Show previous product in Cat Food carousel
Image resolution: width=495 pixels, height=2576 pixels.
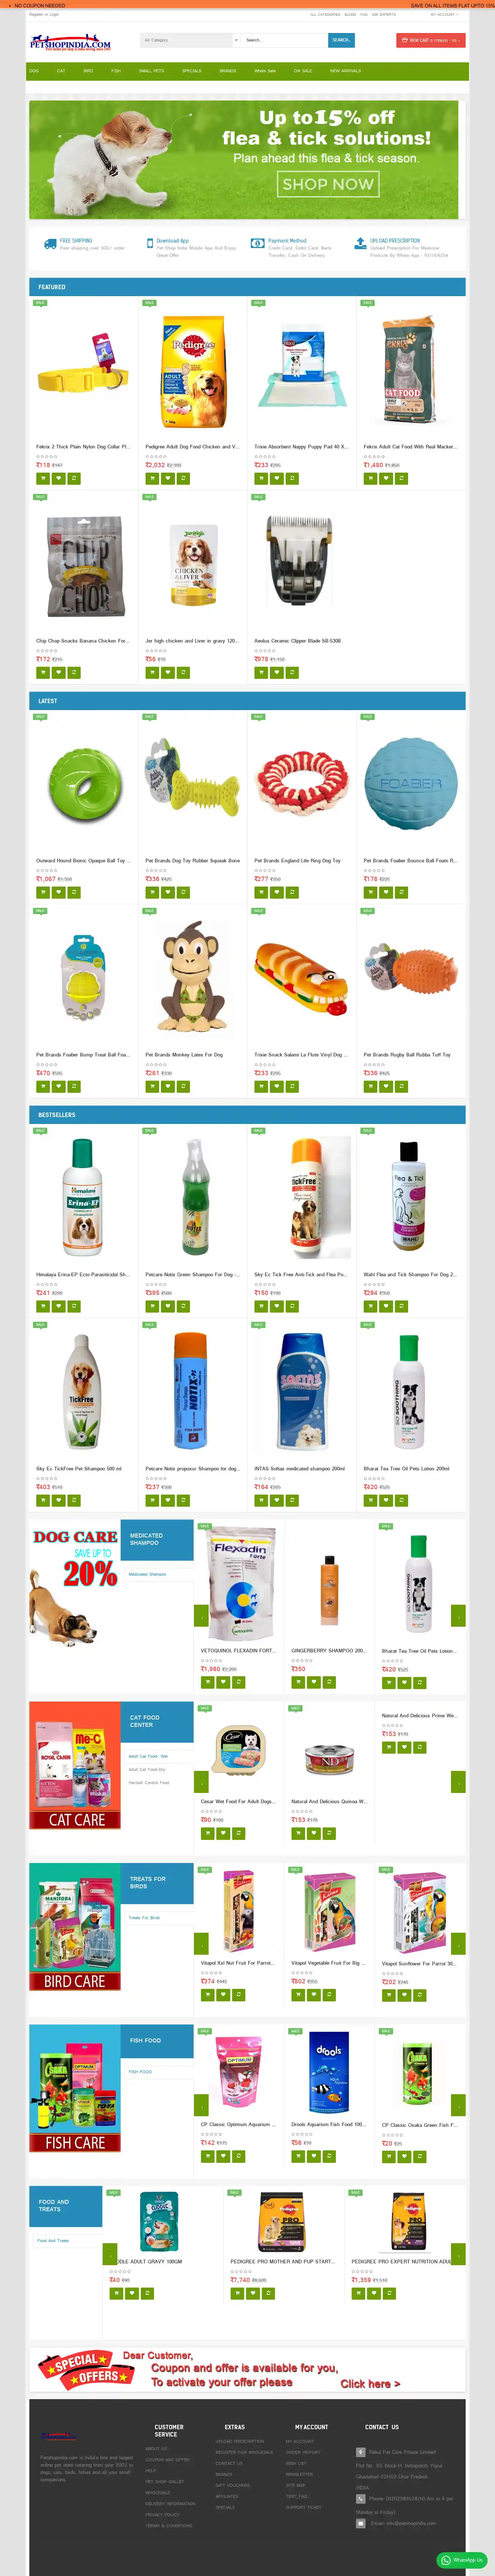click(x=201, y=1781)
